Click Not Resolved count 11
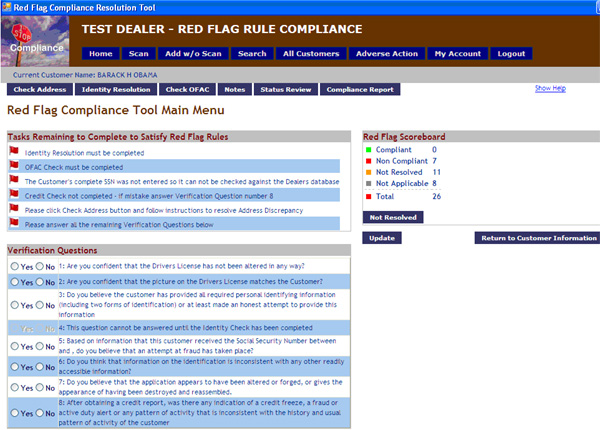 point(437,172)
